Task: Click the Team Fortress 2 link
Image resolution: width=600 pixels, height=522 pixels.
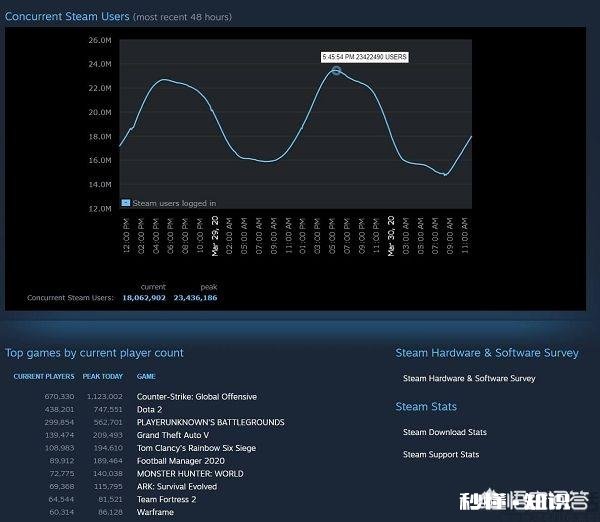Action: pos(167,499)
